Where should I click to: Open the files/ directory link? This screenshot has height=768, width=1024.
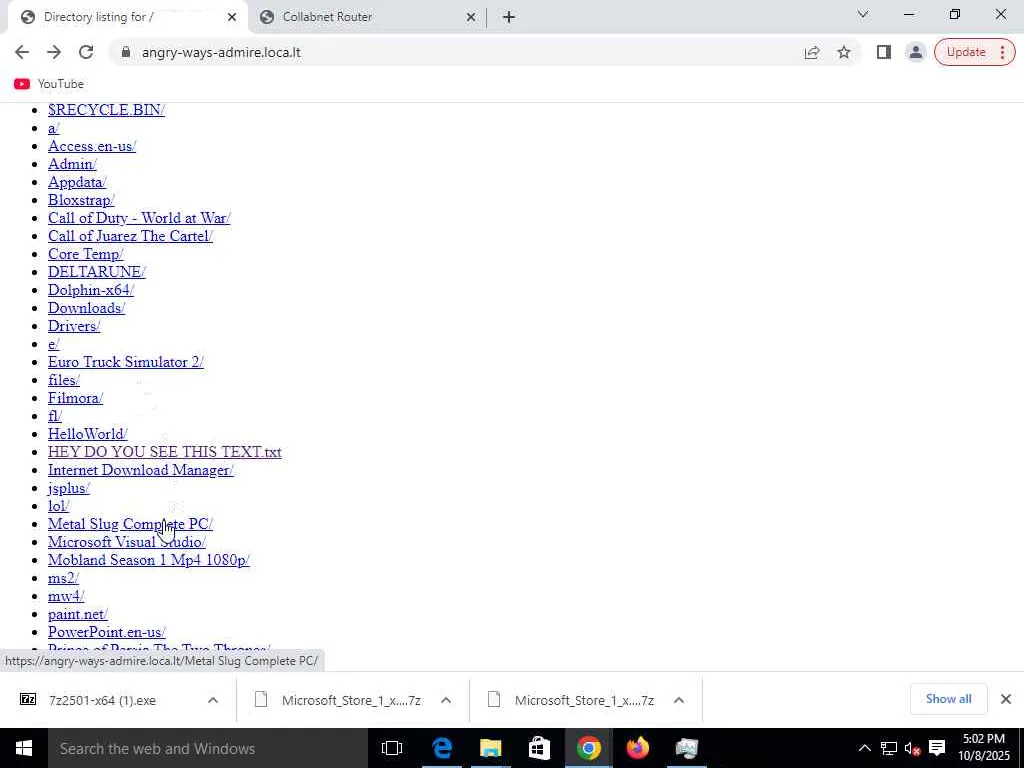[63, 379]
